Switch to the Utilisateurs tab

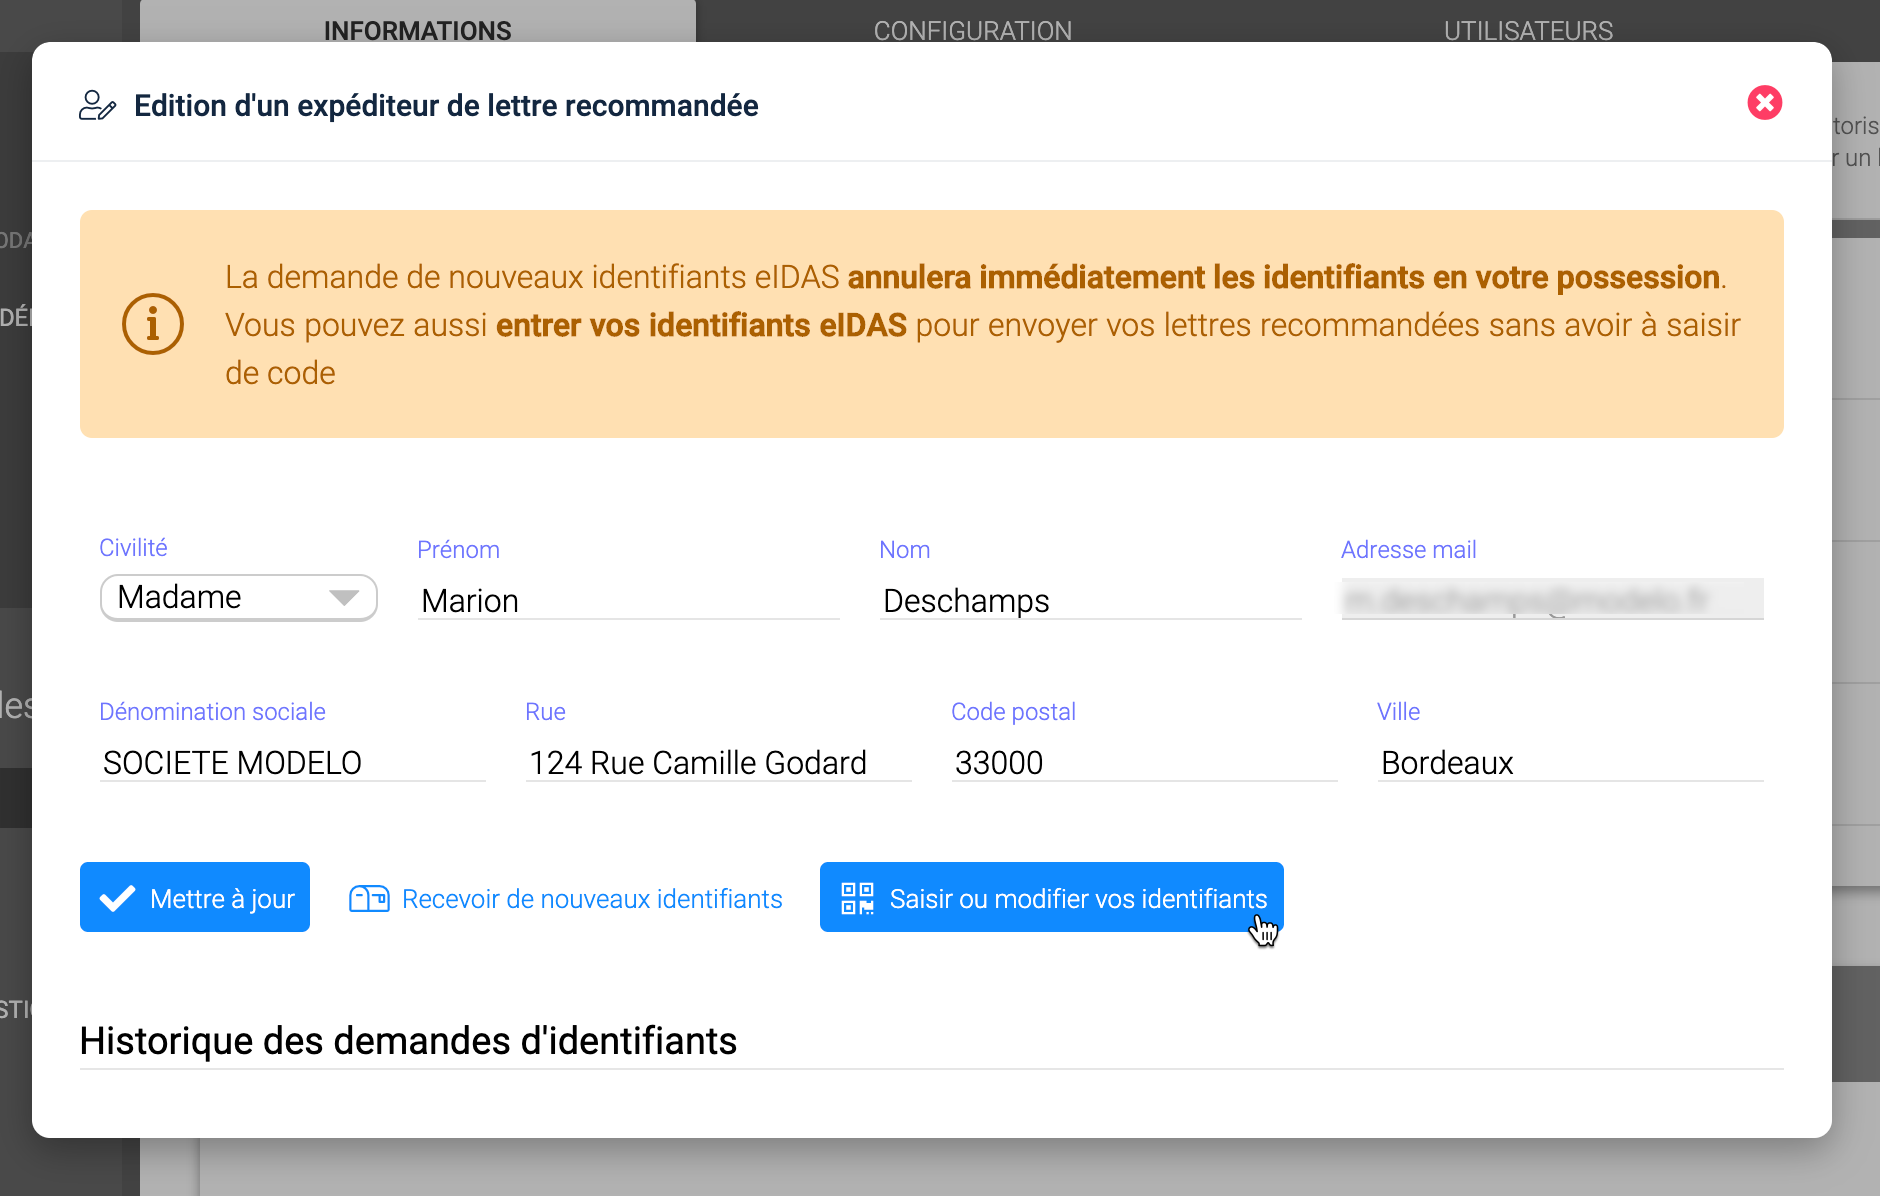coord(1527,30)
